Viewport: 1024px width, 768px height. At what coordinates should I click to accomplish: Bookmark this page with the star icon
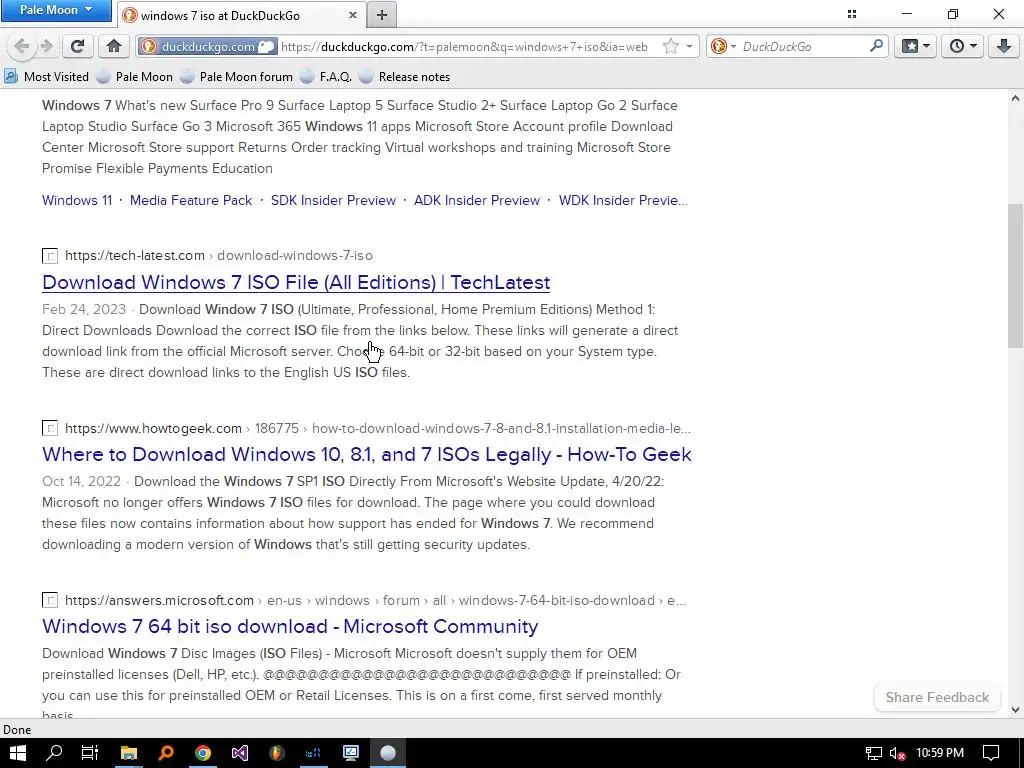pos(671,46)
